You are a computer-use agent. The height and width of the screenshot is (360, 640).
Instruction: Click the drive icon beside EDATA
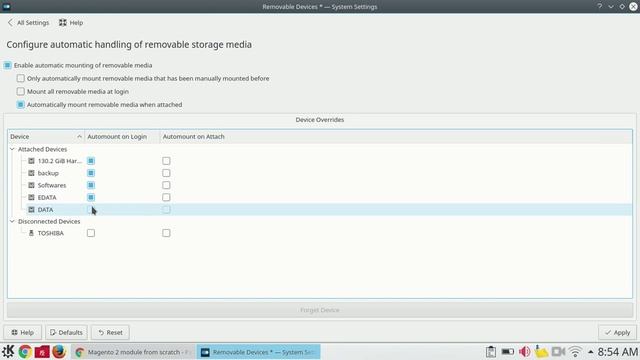[31, 198]
